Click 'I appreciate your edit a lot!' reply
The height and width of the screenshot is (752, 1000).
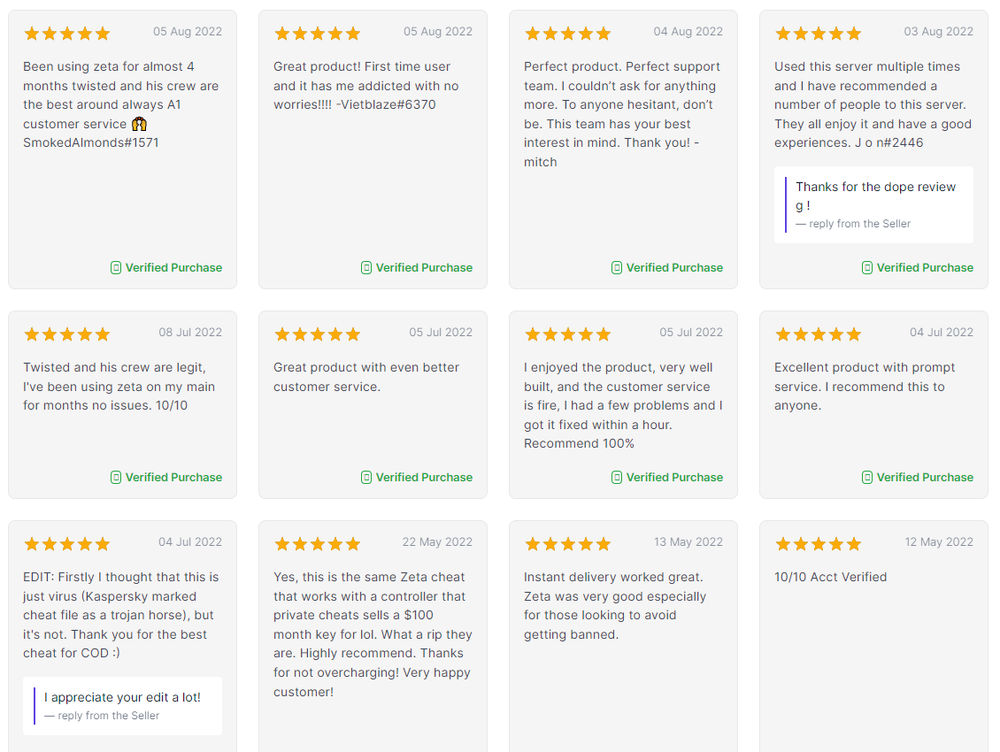122,697
